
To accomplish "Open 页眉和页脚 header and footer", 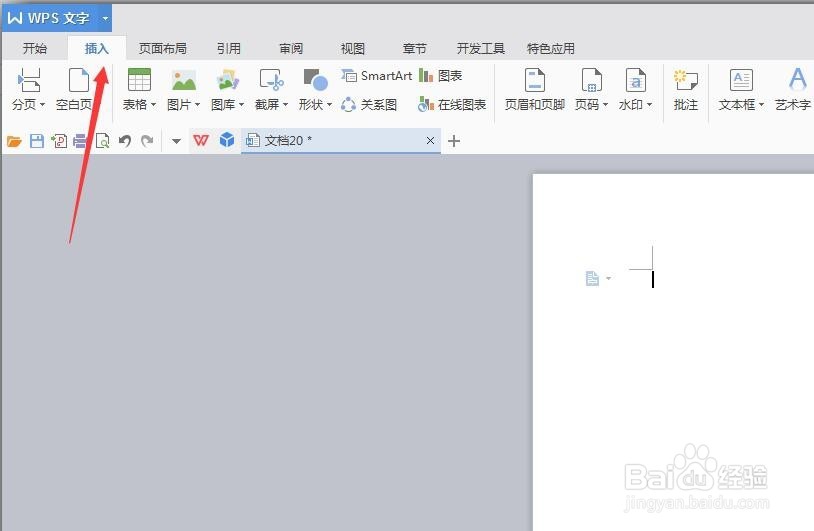I will (x=535, y=89).
